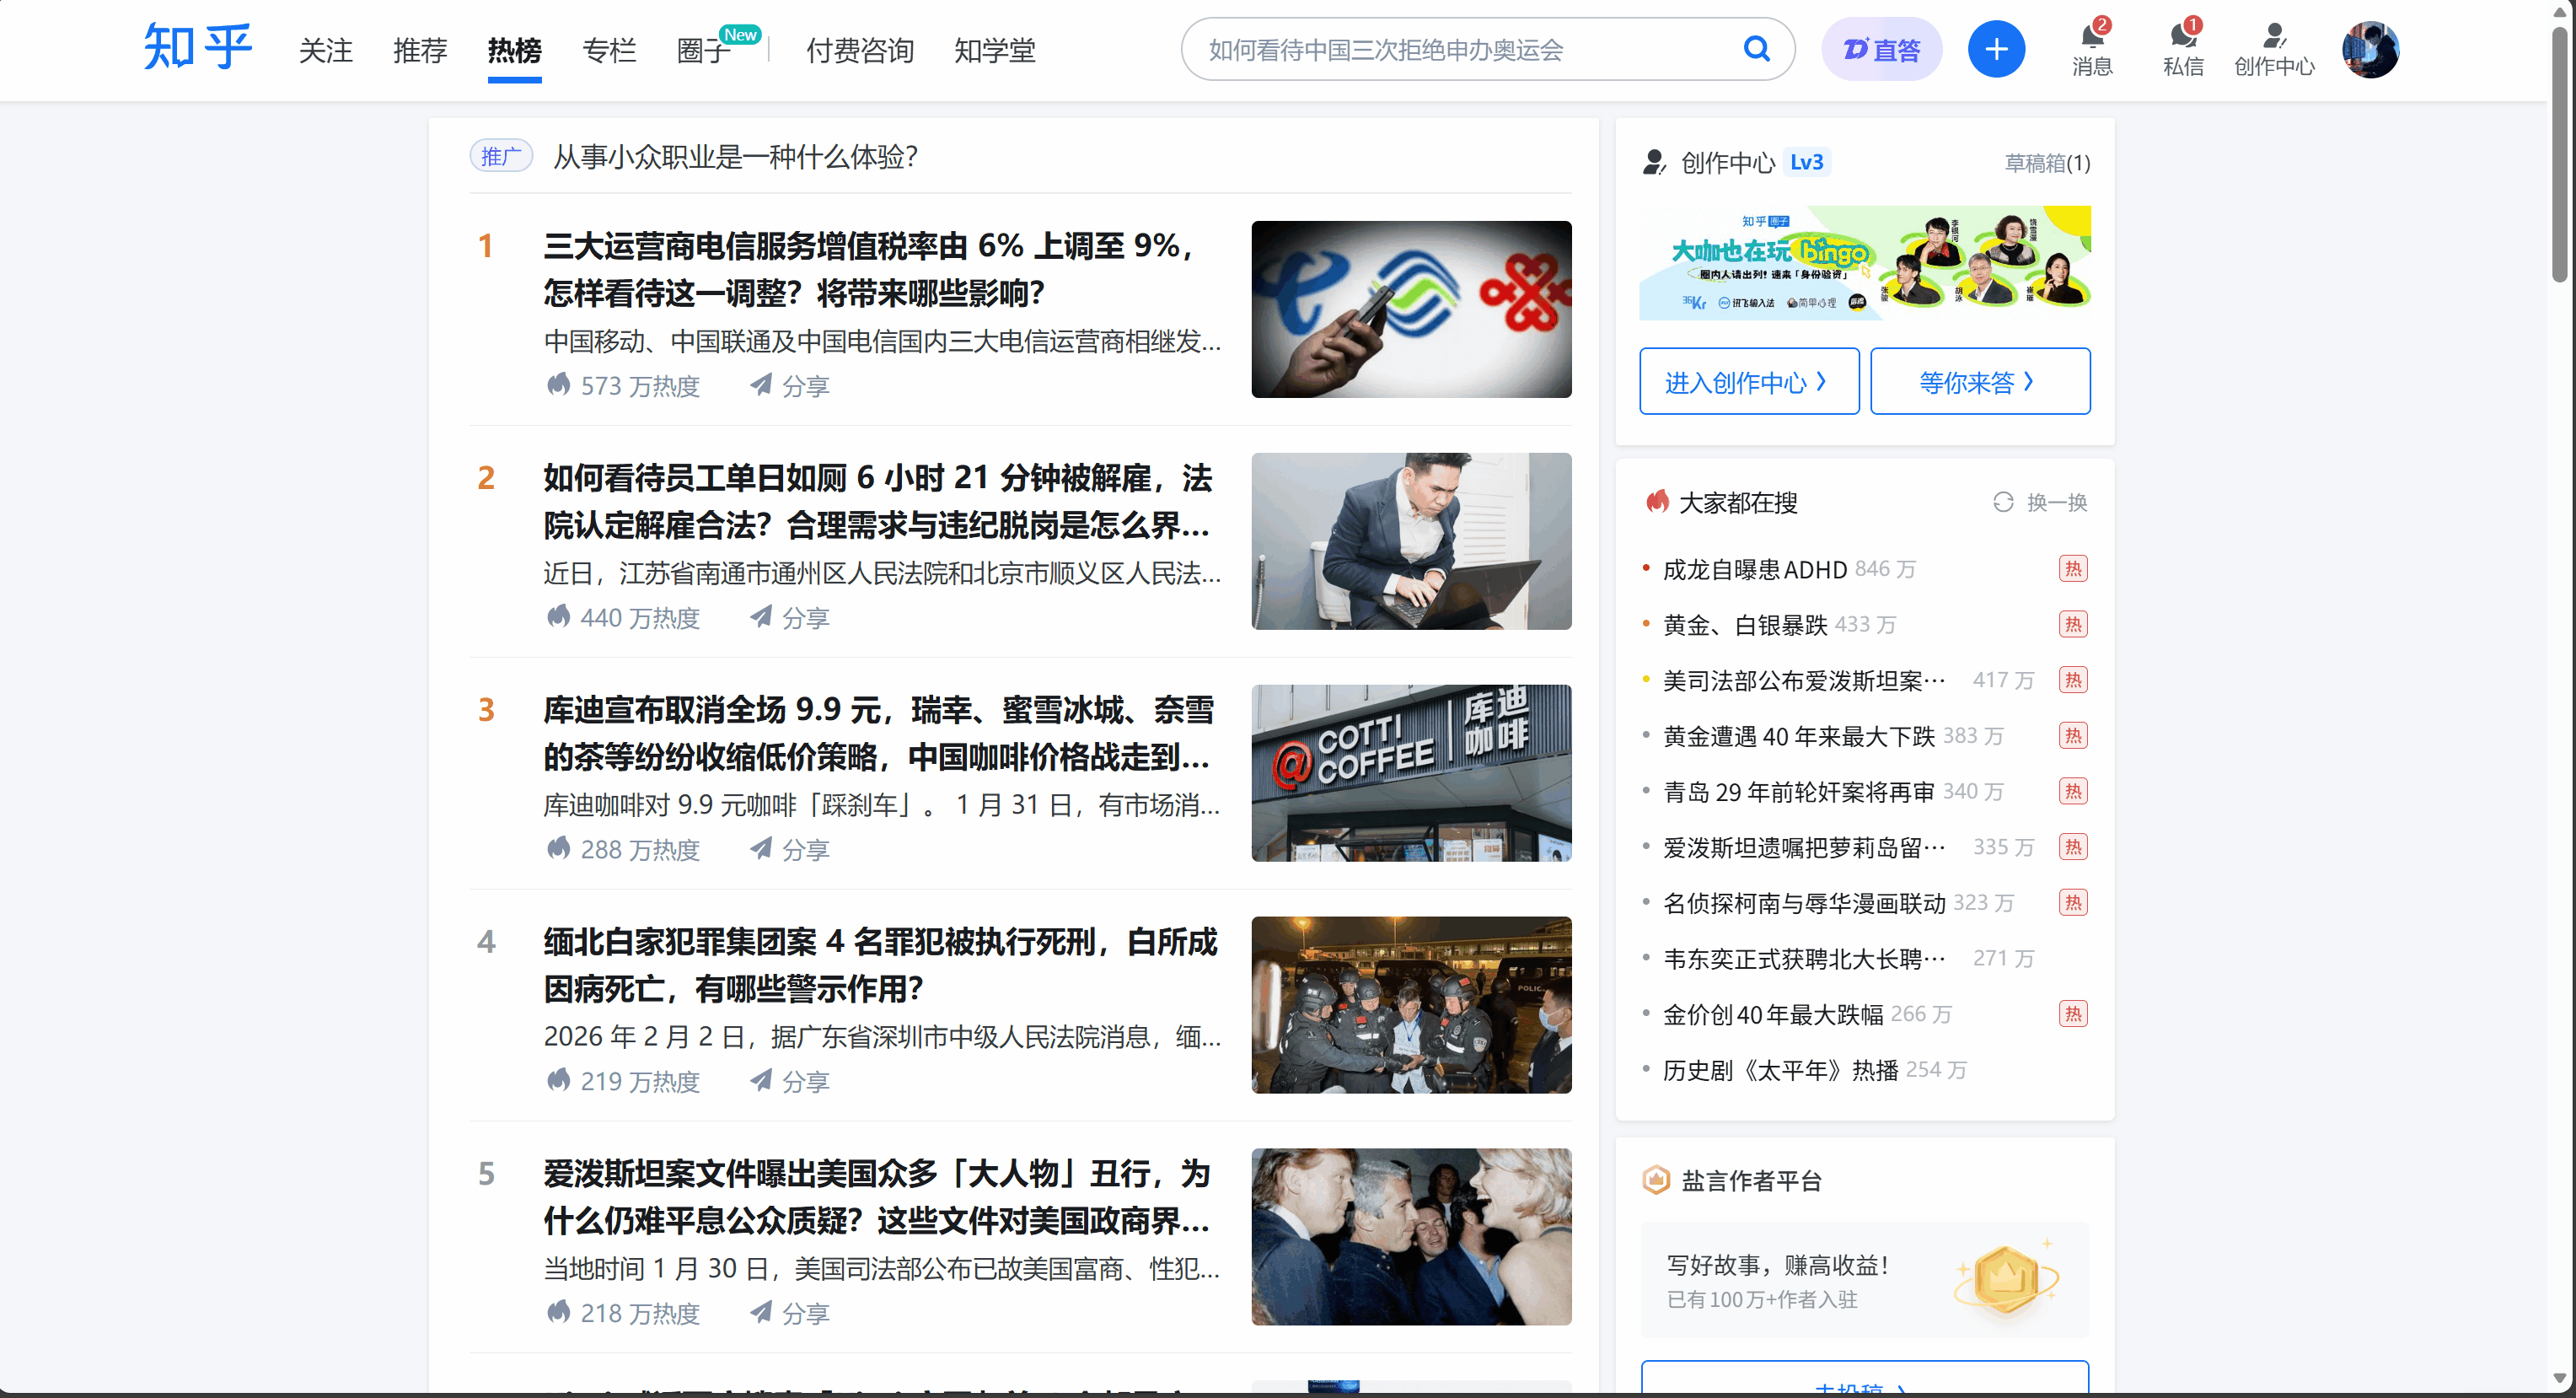The image size is (2576, 1398).
Task: Open the 消息 notifications bell
Action: click(x=2092, y=48)
